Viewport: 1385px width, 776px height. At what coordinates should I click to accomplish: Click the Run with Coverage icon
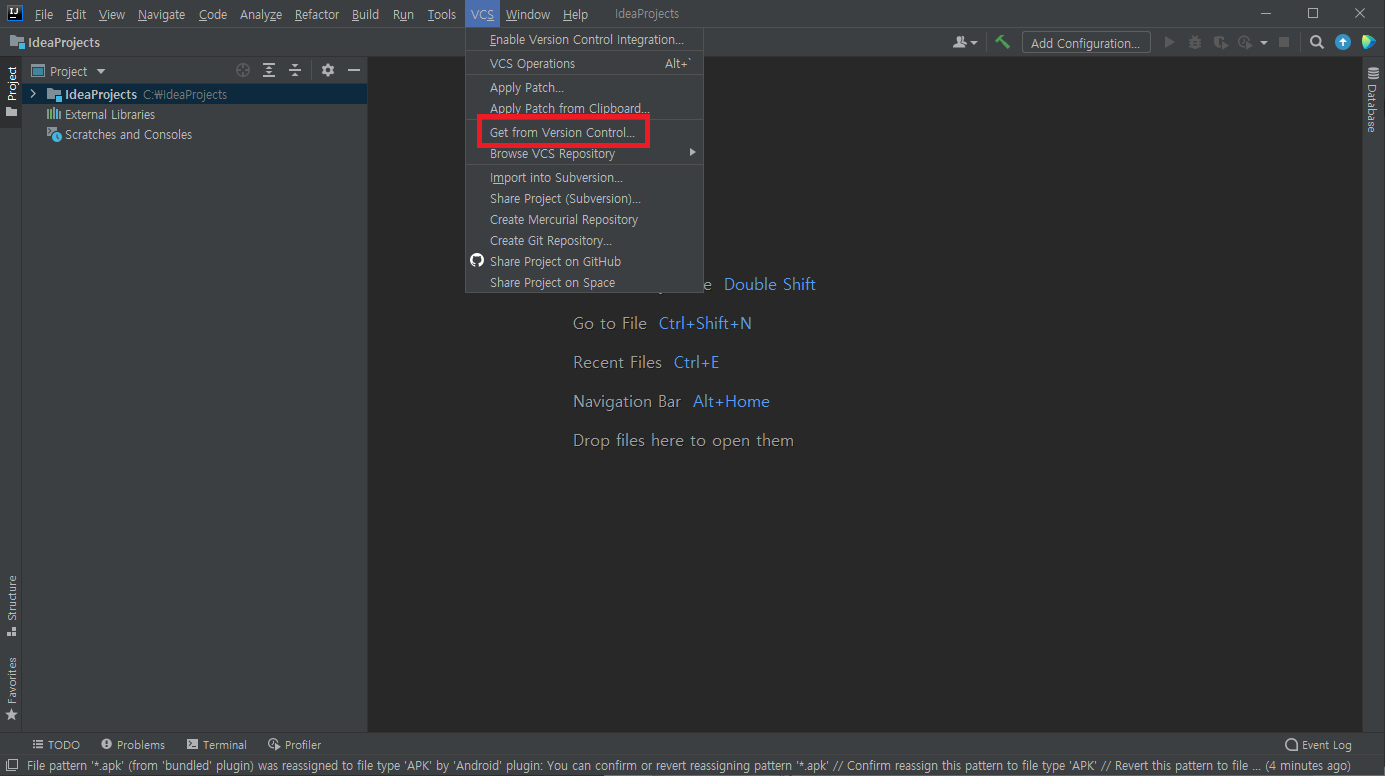1220,42
